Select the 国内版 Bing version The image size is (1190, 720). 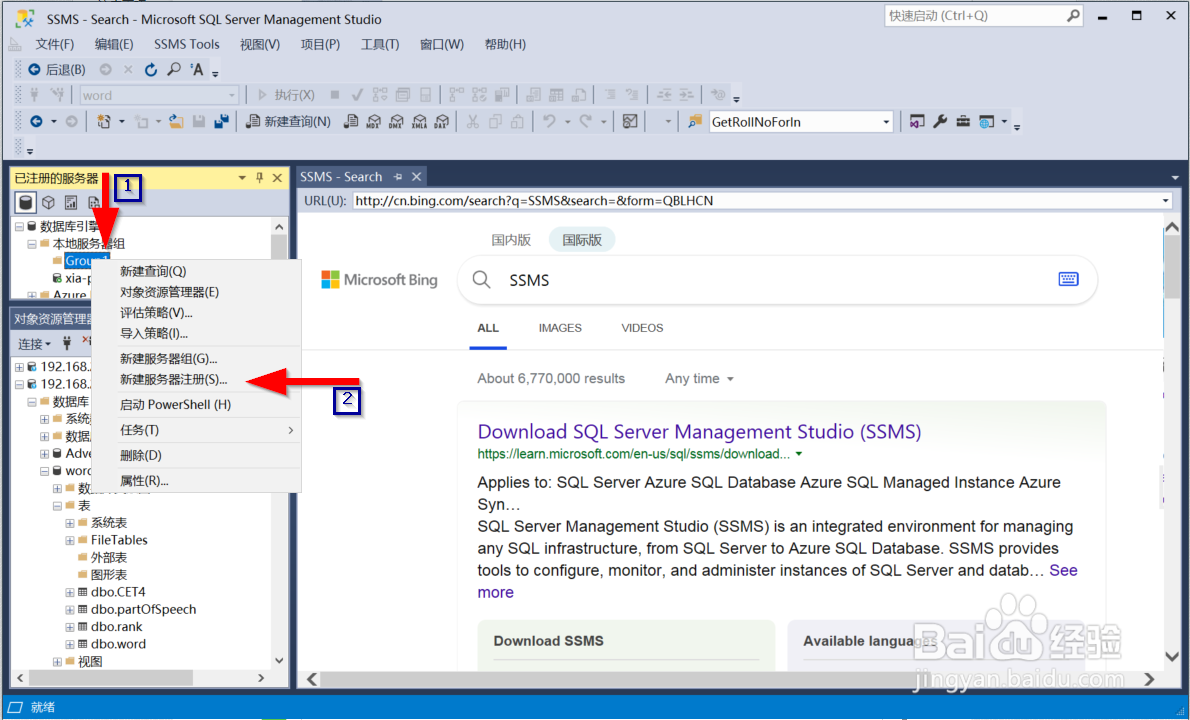click(511, 240)
